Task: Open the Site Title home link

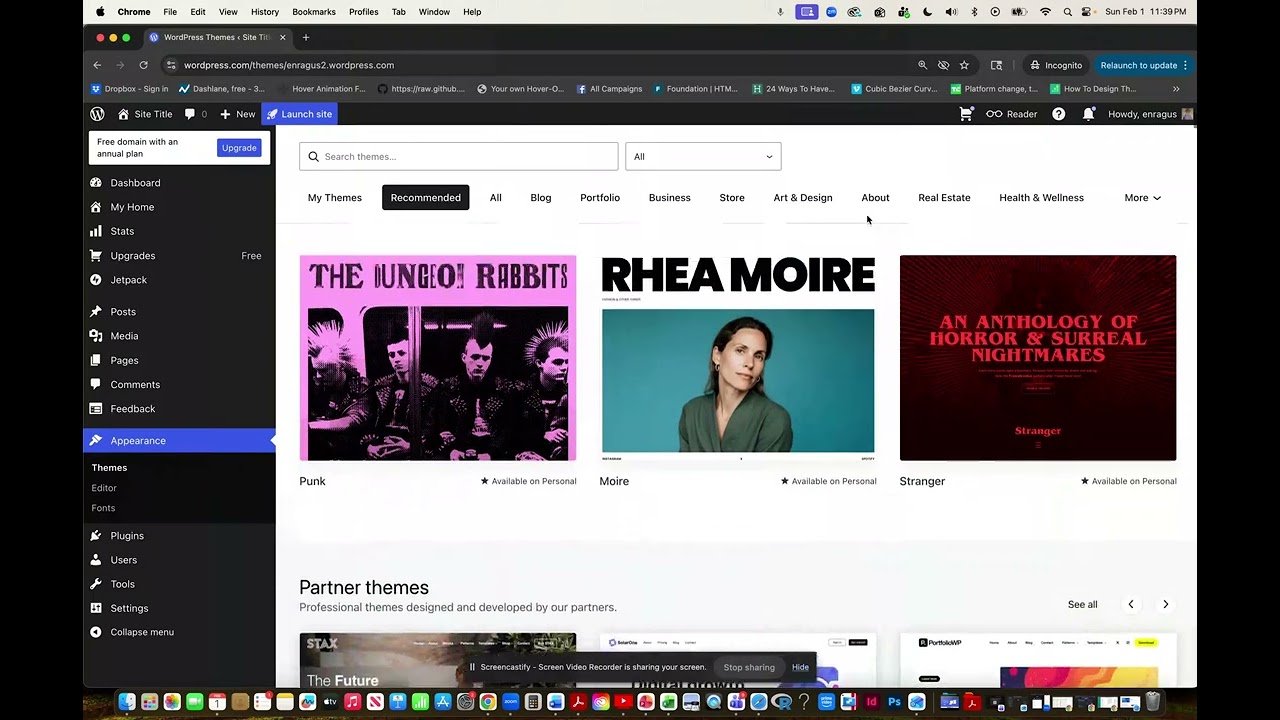Action: tap(144, 114)
